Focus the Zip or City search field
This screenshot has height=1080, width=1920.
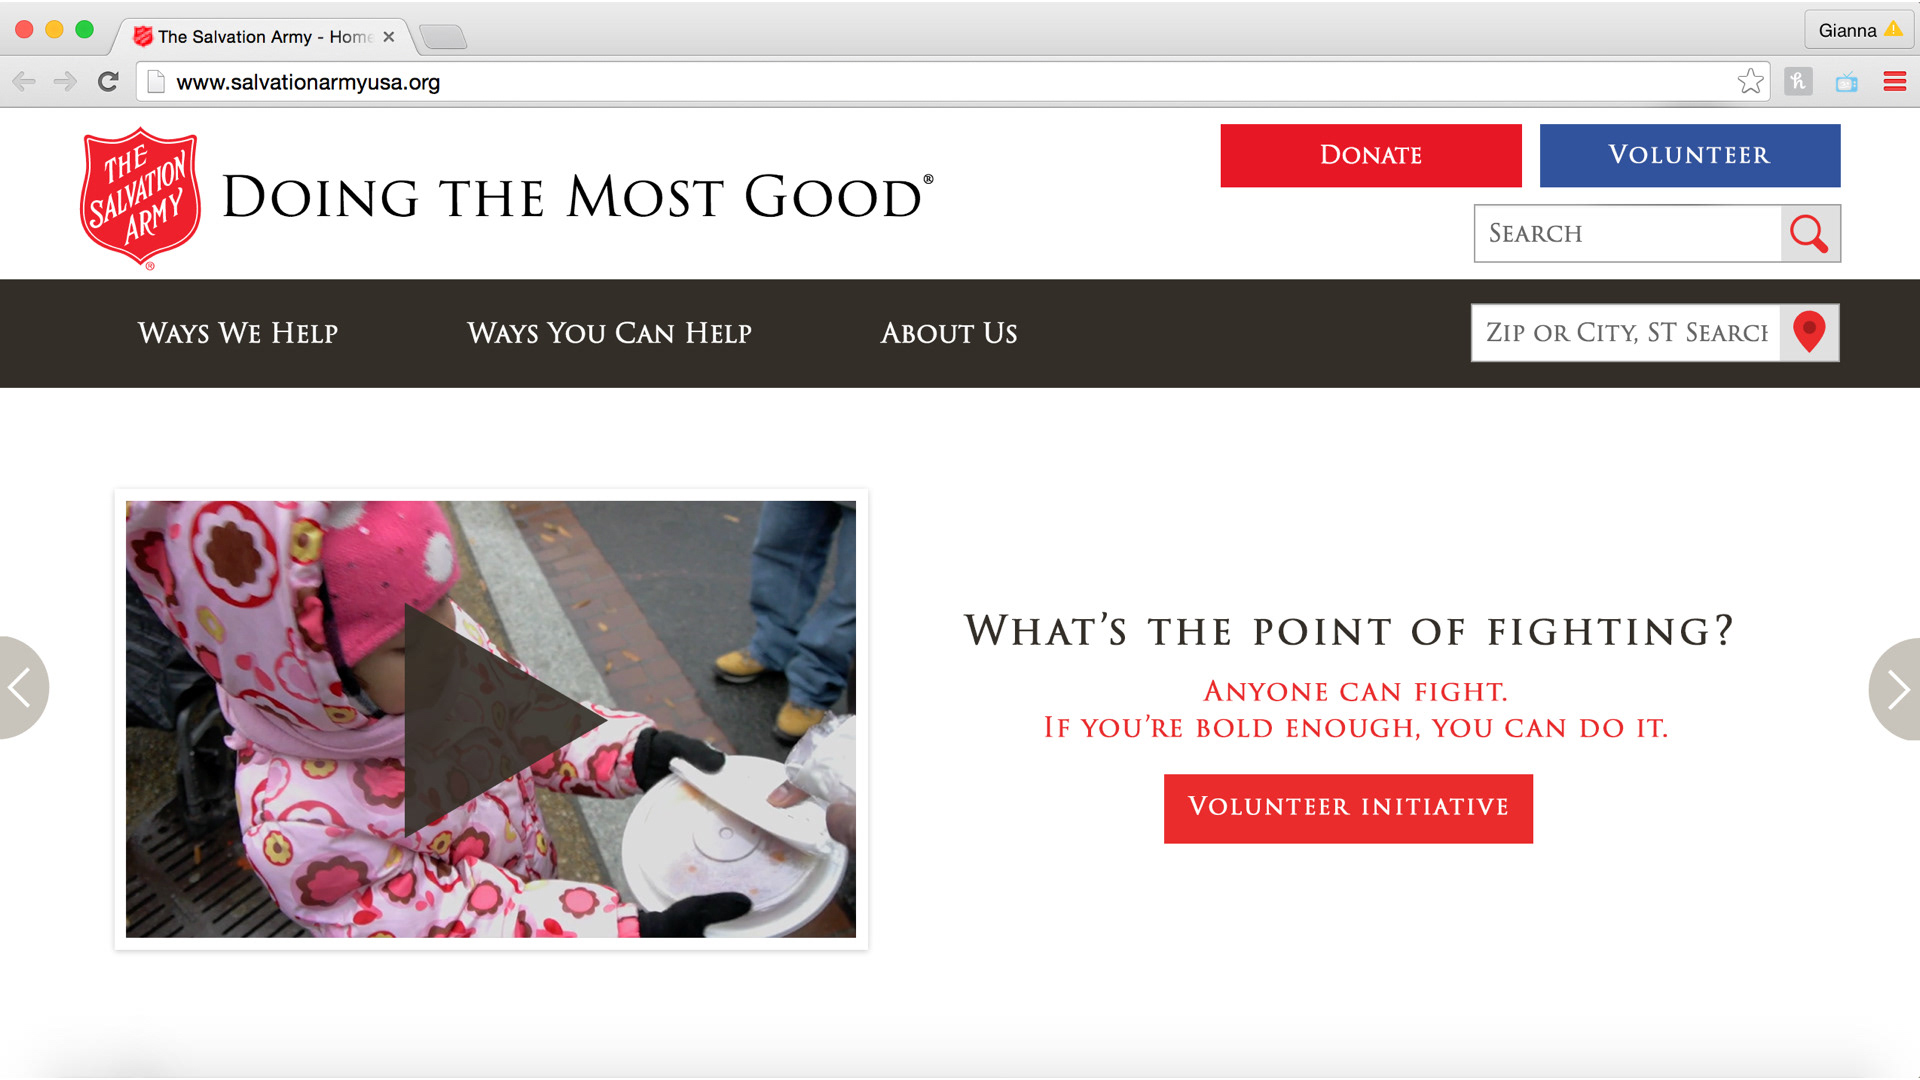click(x=1626, y=332)
